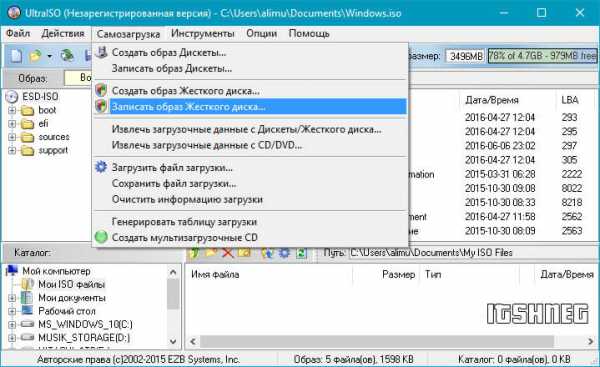Click the blue gear icon in catalog toolbar

click(284, 253)
